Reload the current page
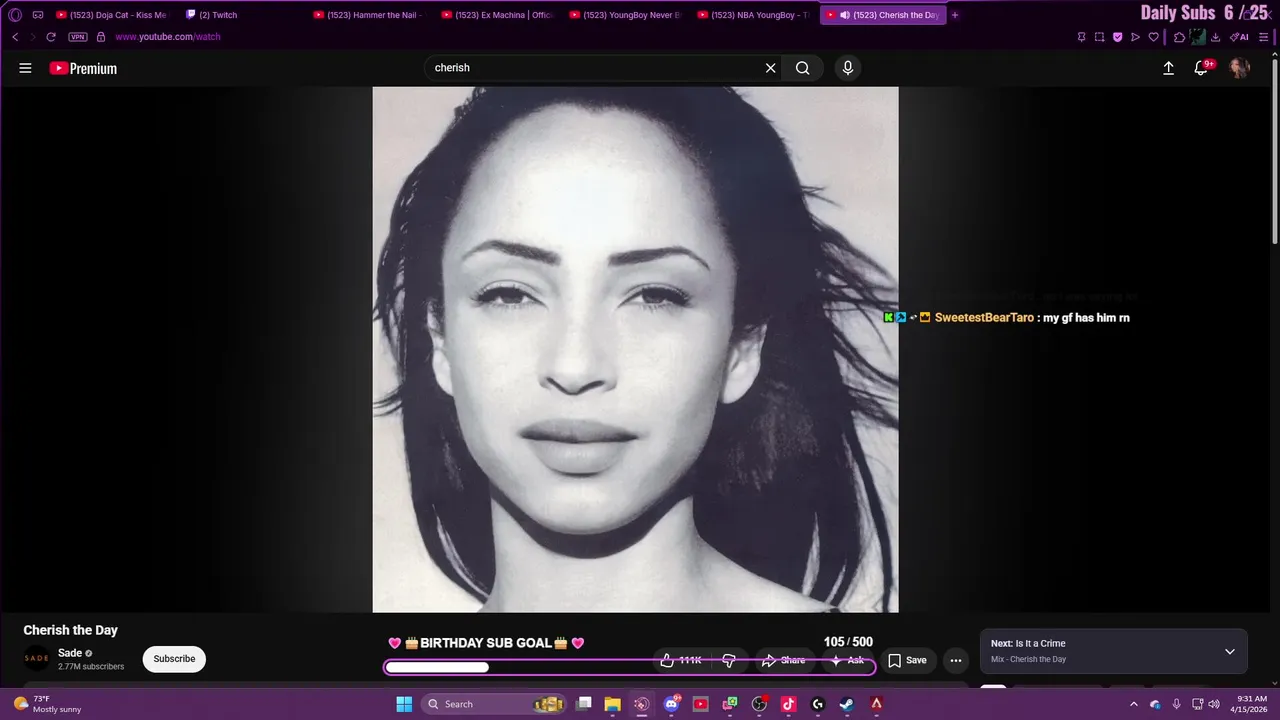The image size is (1280, 720). (51, 37)
